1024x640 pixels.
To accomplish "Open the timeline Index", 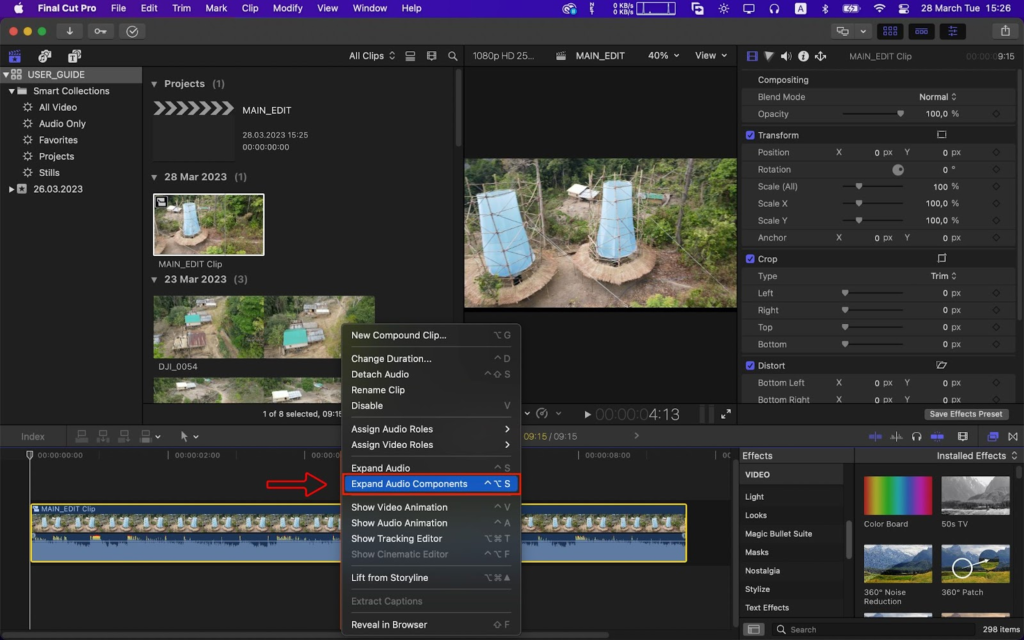I will 33,436.
